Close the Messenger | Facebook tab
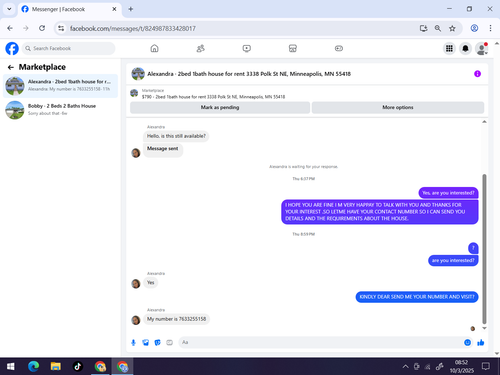 pyautogui.click(x=114, y=9)
